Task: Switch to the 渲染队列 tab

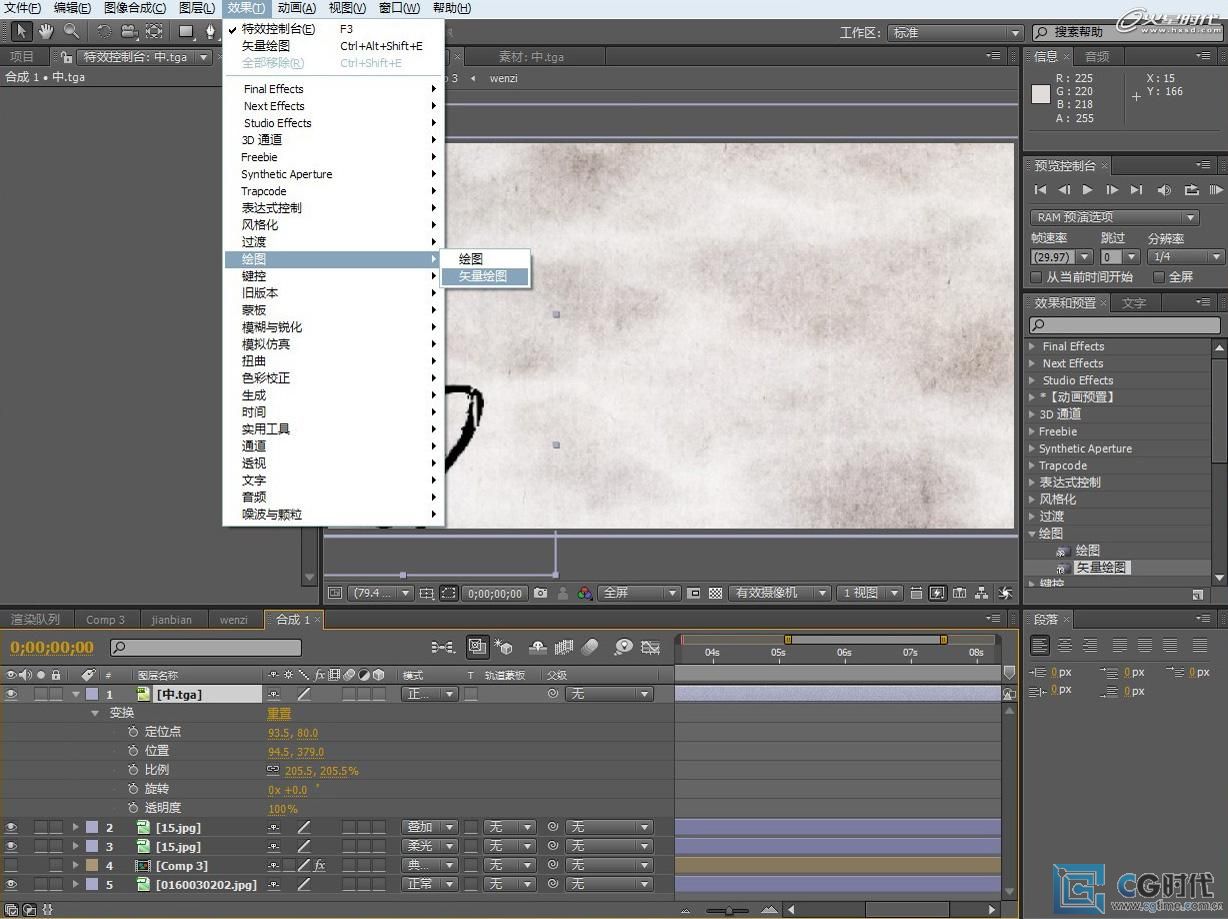Action: [x=35, y=619]
